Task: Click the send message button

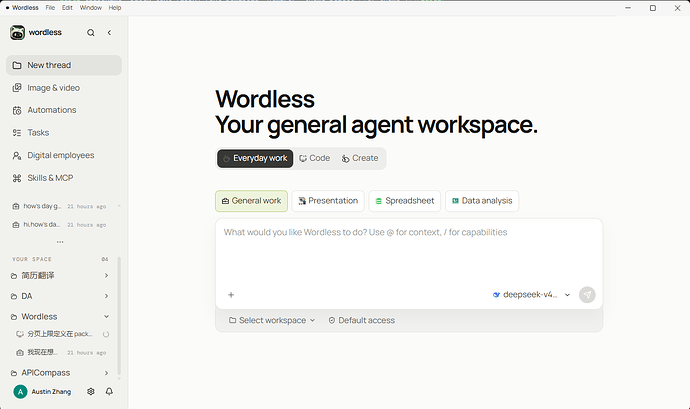Action: pyautogui.click(x=587, y=295)
